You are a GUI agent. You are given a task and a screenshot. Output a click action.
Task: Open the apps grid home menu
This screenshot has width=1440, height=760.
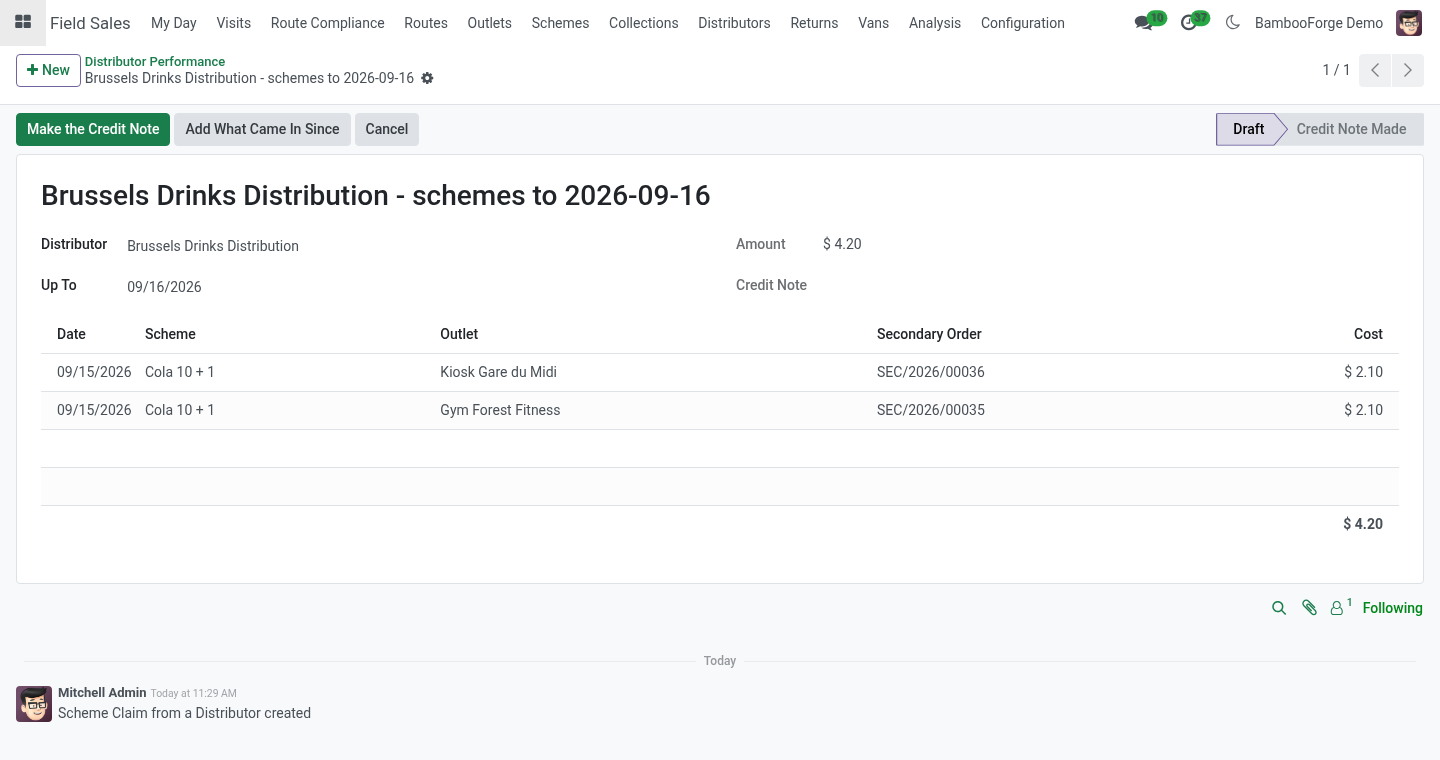click(x=22, y=22)
